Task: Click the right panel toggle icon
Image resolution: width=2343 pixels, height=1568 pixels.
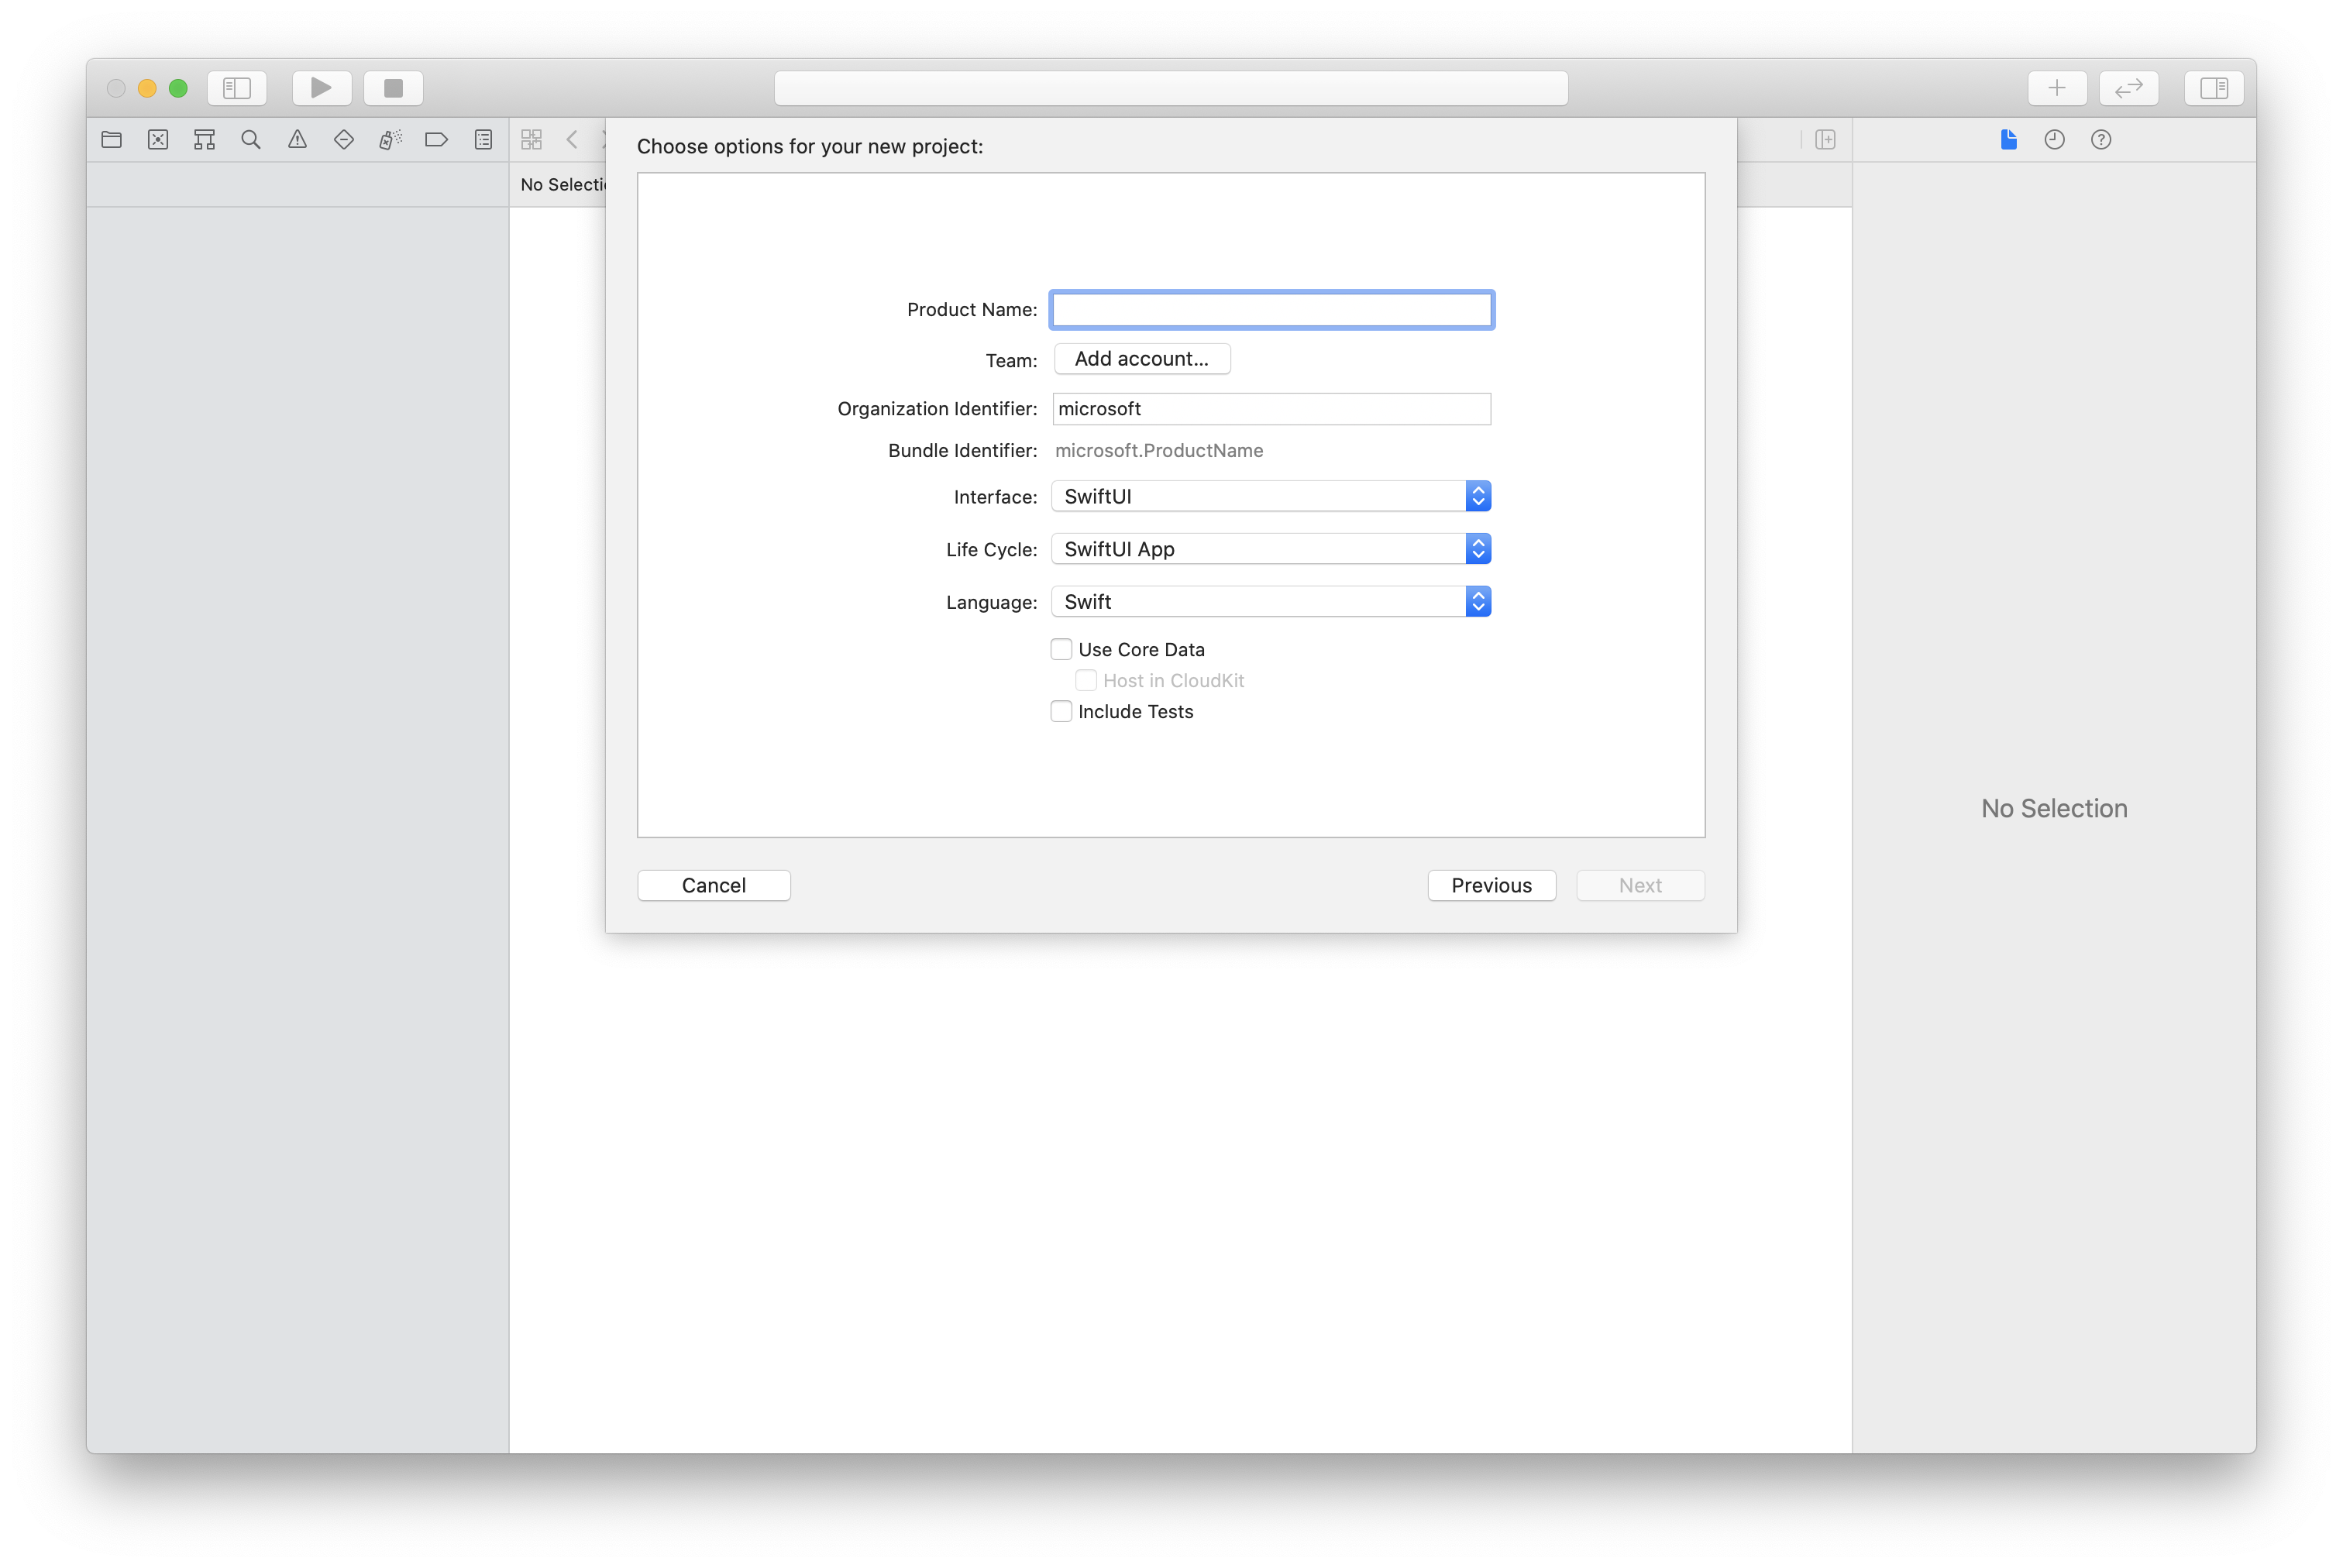Action: (x=2212, y=88)
